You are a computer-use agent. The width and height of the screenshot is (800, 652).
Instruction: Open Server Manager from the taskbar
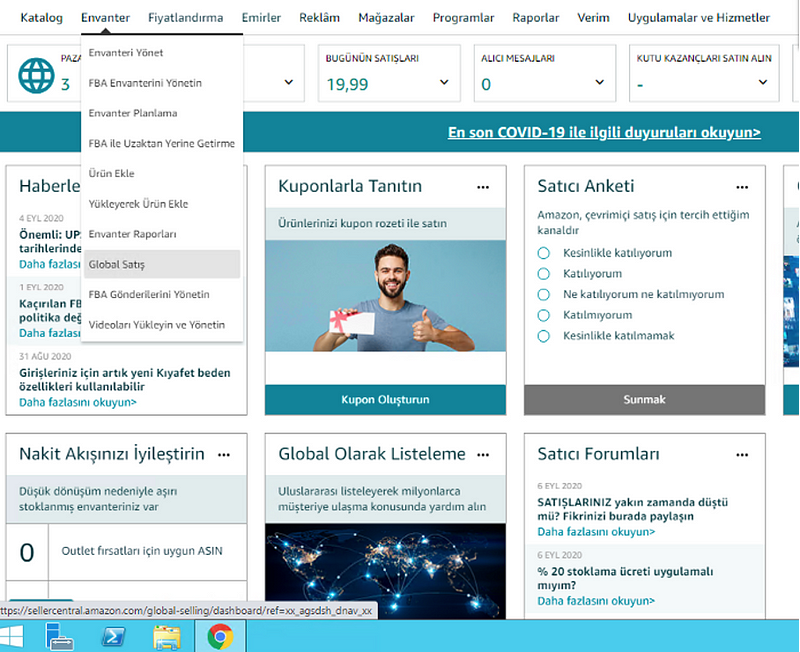point(59,636)
